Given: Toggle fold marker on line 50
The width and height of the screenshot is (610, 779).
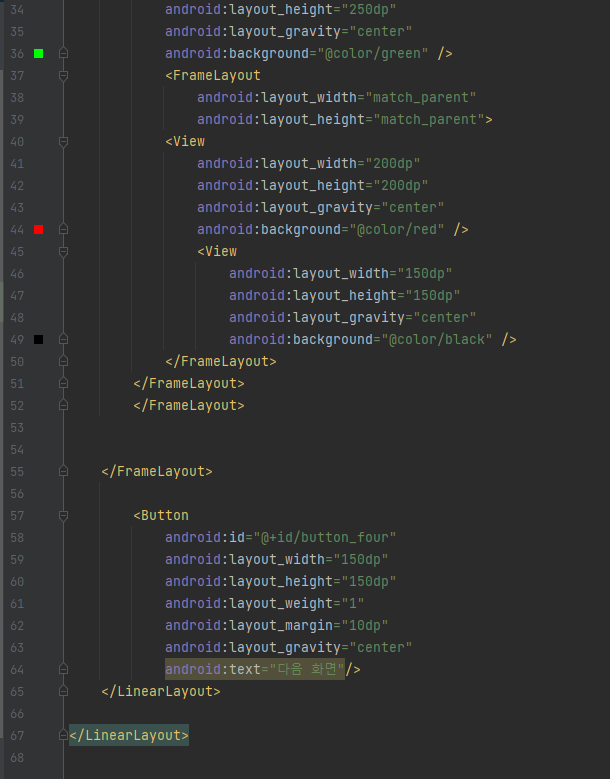Looking at the screenshot, I should pyautogui.click(x=63, y=361).
